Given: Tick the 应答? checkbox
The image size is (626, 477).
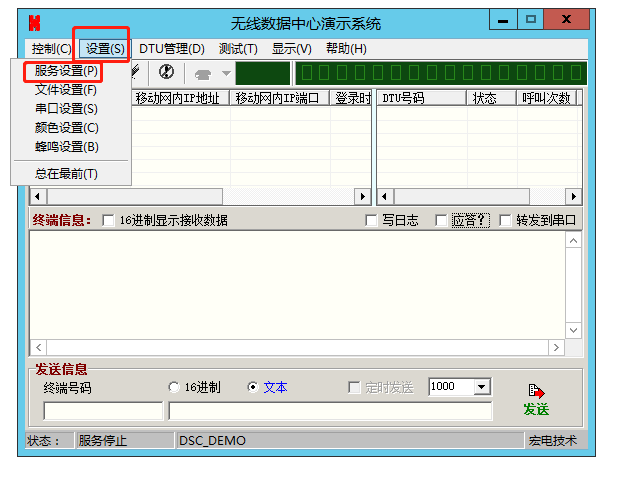Looking at the screenshot, I should click(x=441, y=220).
